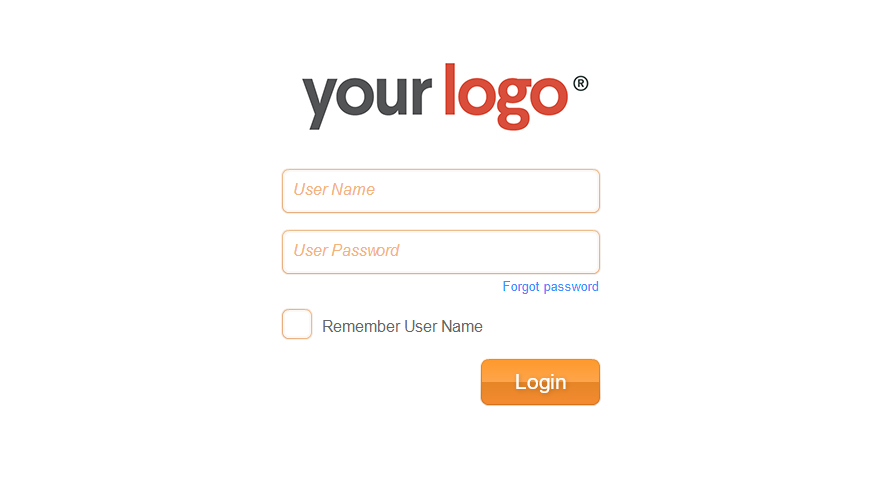Recover credentials via Forgot password
This screenshot has width=883, height=480.
pyautogui.click(x=550, y=287)
